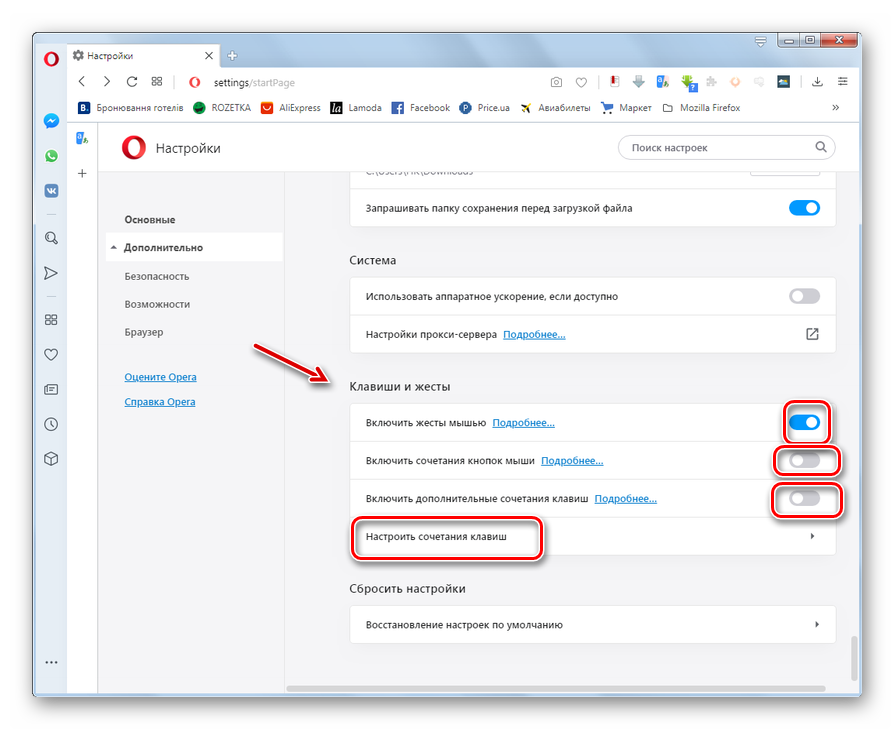Open Основные settings section
The image size is (895, 730).
(x=150, y=220)
